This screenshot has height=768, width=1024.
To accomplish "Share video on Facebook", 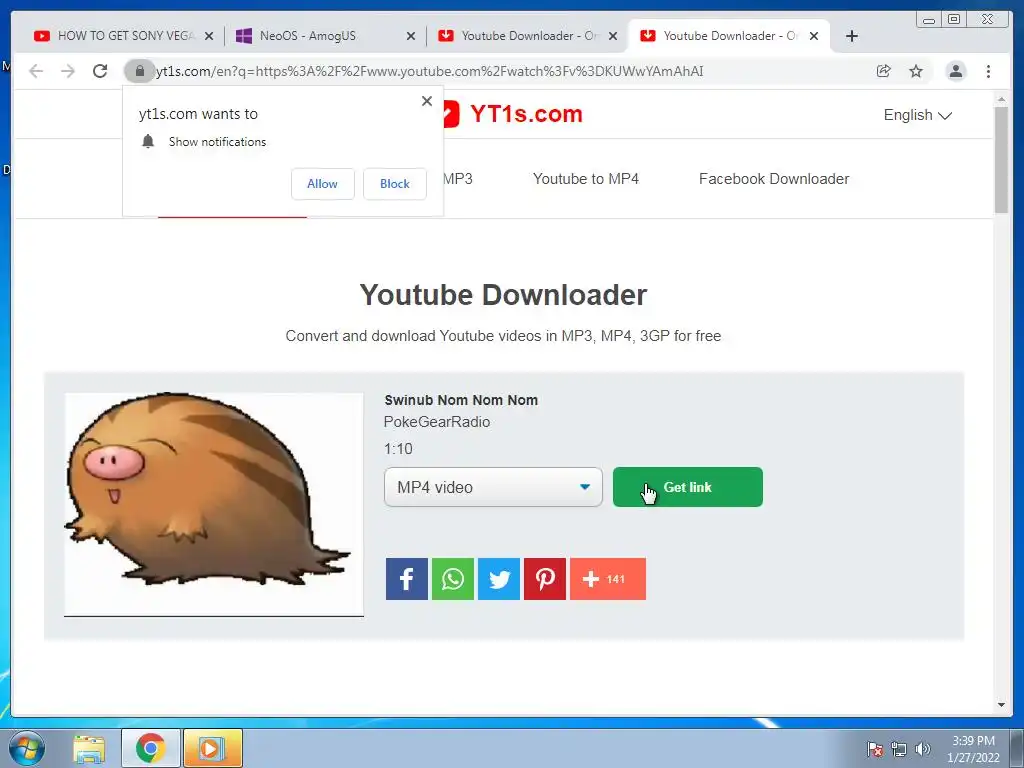I will [406, 579].
